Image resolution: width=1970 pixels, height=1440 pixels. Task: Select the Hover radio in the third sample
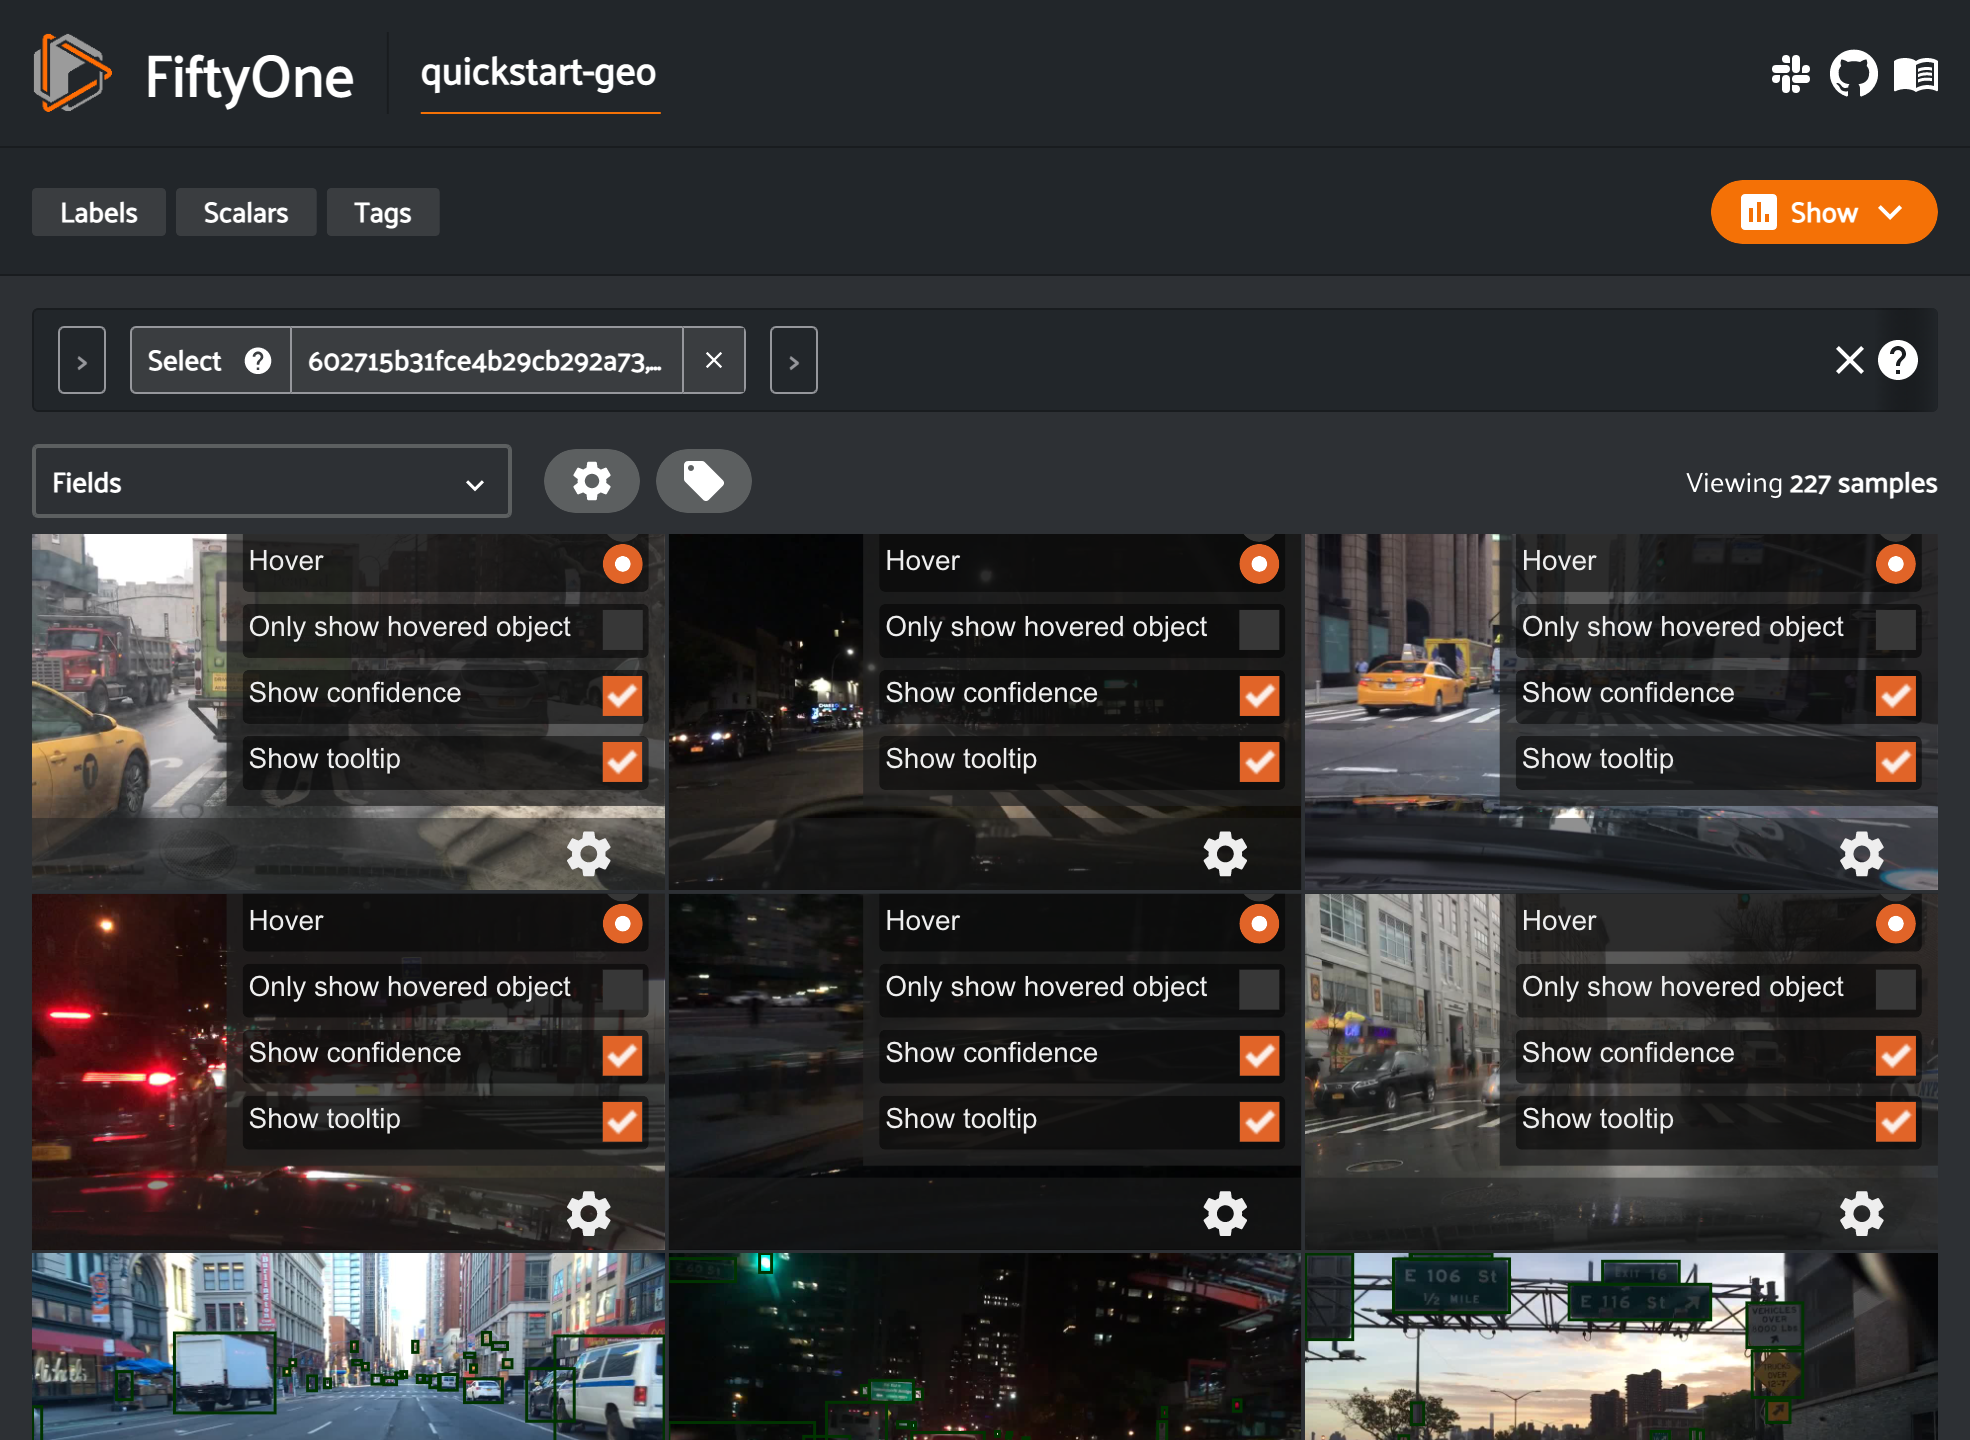tap(1895, 563)
